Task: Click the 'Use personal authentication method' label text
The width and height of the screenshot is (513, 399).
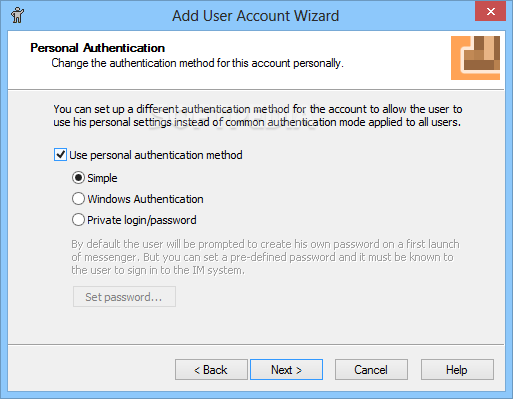Action: (x=156, y=155)
